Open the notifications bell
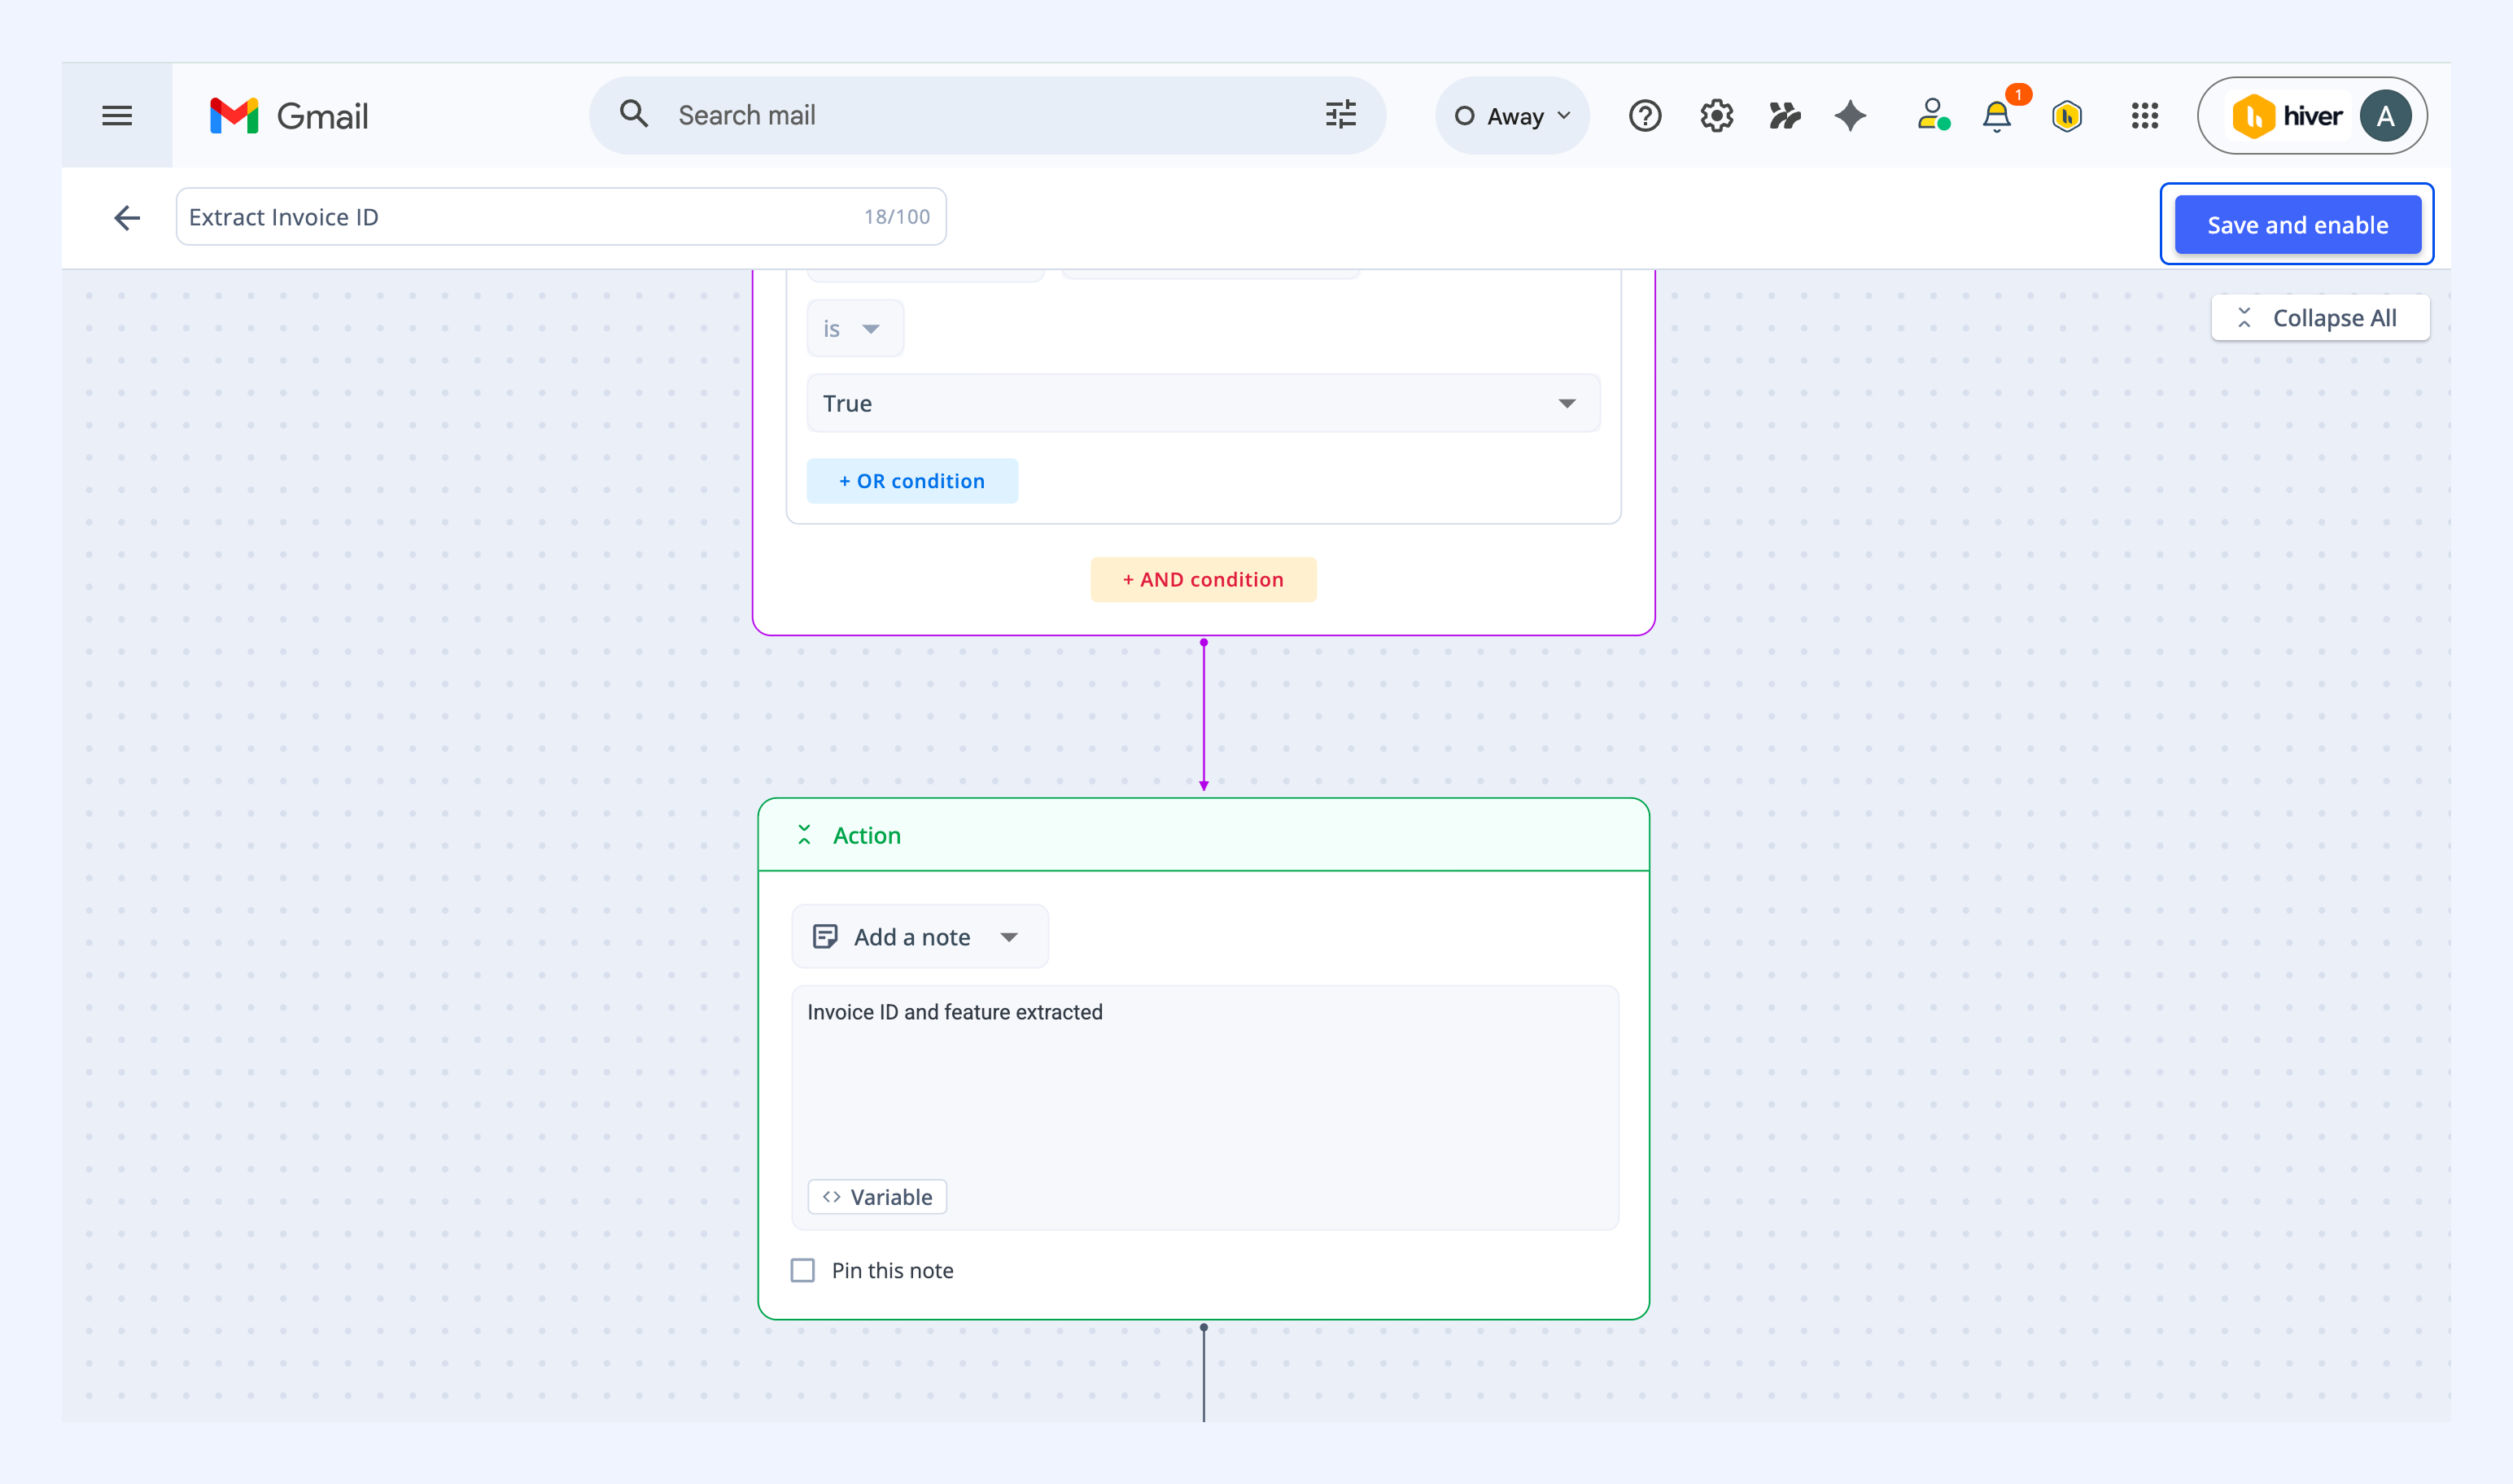 1997,117
